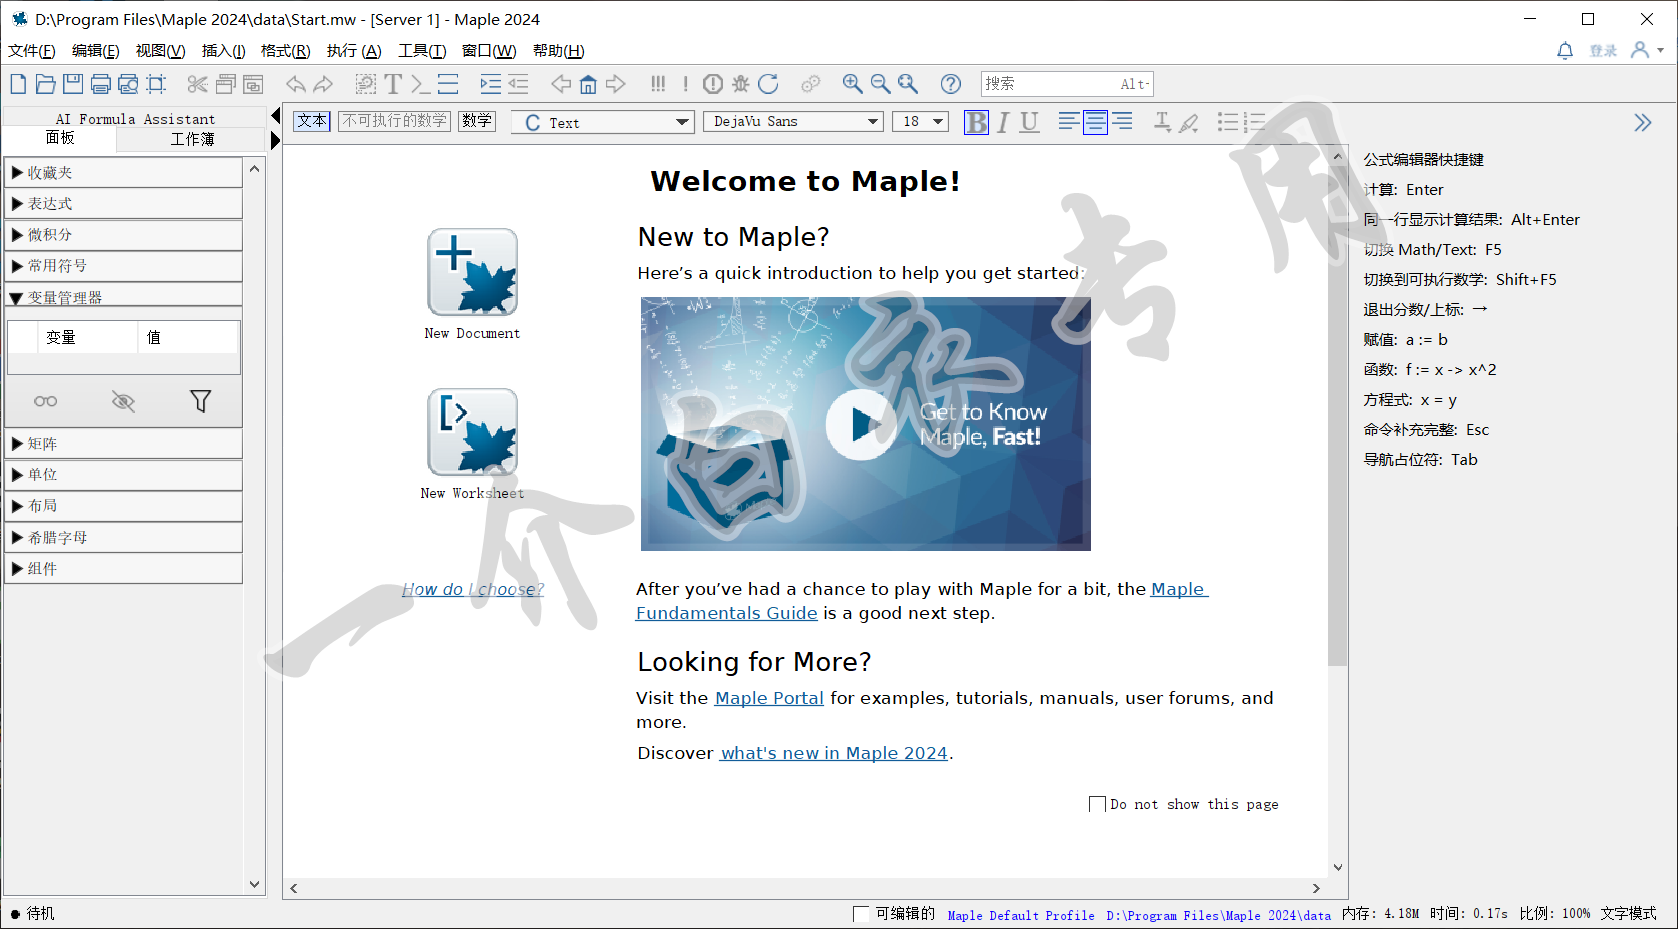Open the 格式 menu
Screen dimensions: 1678x929
[x=285, y=51]
